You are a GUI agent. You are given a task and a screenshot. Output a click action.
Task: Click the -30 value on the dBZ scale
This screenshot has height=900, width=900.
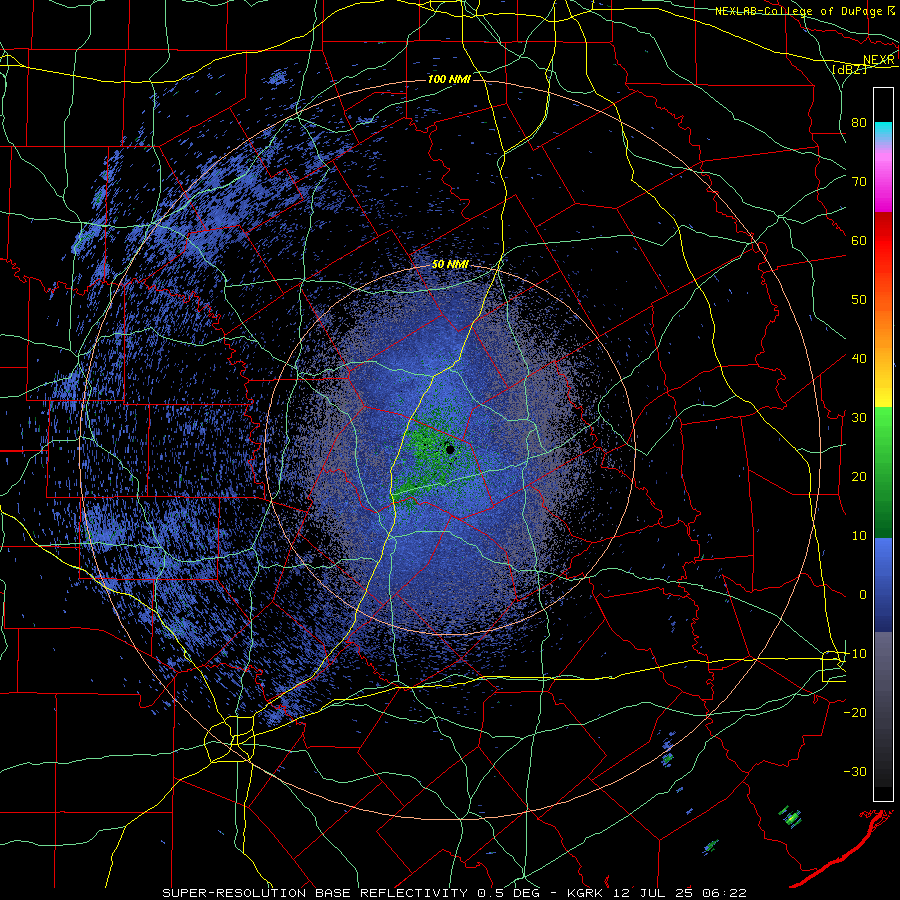click(855, 771)
